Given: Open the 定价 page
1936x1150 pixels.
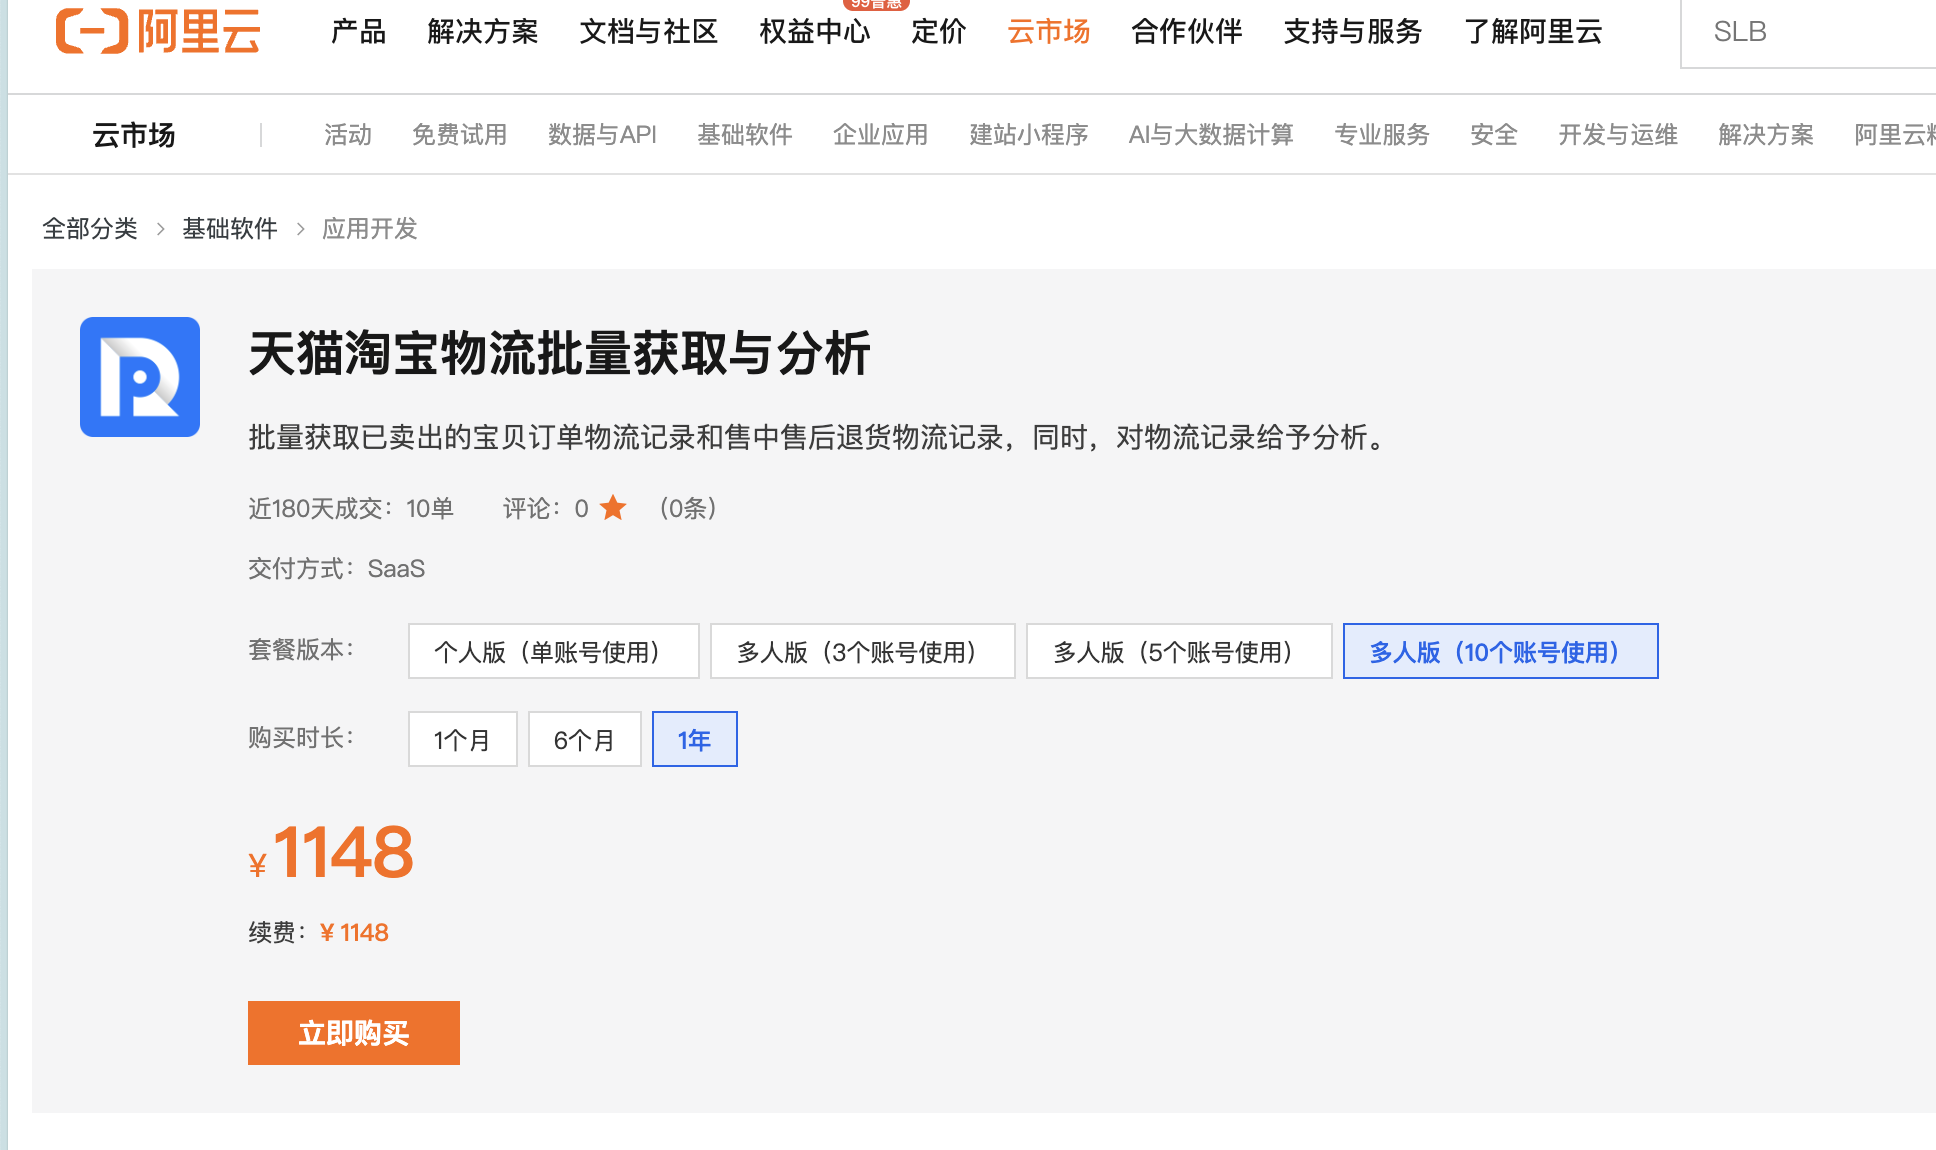Looking at the screenshot, I should [x=939, y=32].
